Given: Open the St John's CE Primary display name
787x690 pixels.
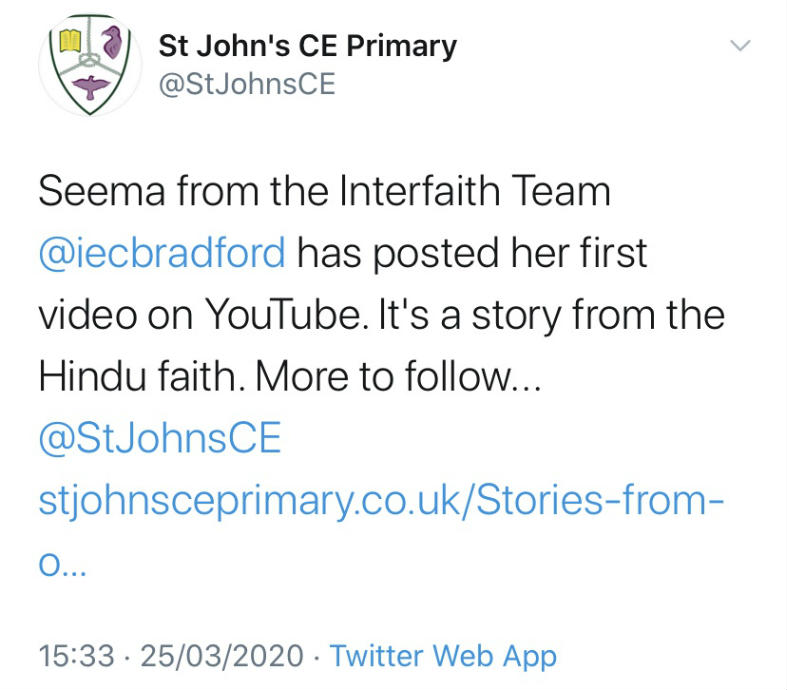Looking at the screenshot, I should (x=308, y=46).
